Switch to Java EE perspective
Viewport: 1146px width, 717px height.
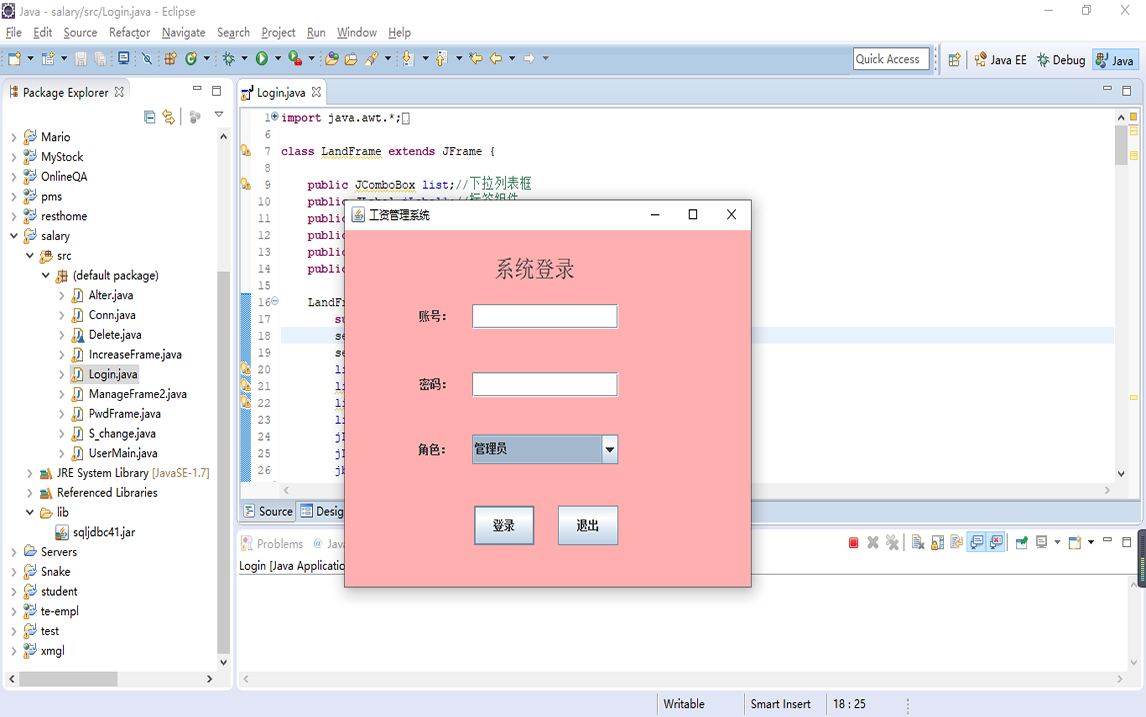tap(1000, 60)
